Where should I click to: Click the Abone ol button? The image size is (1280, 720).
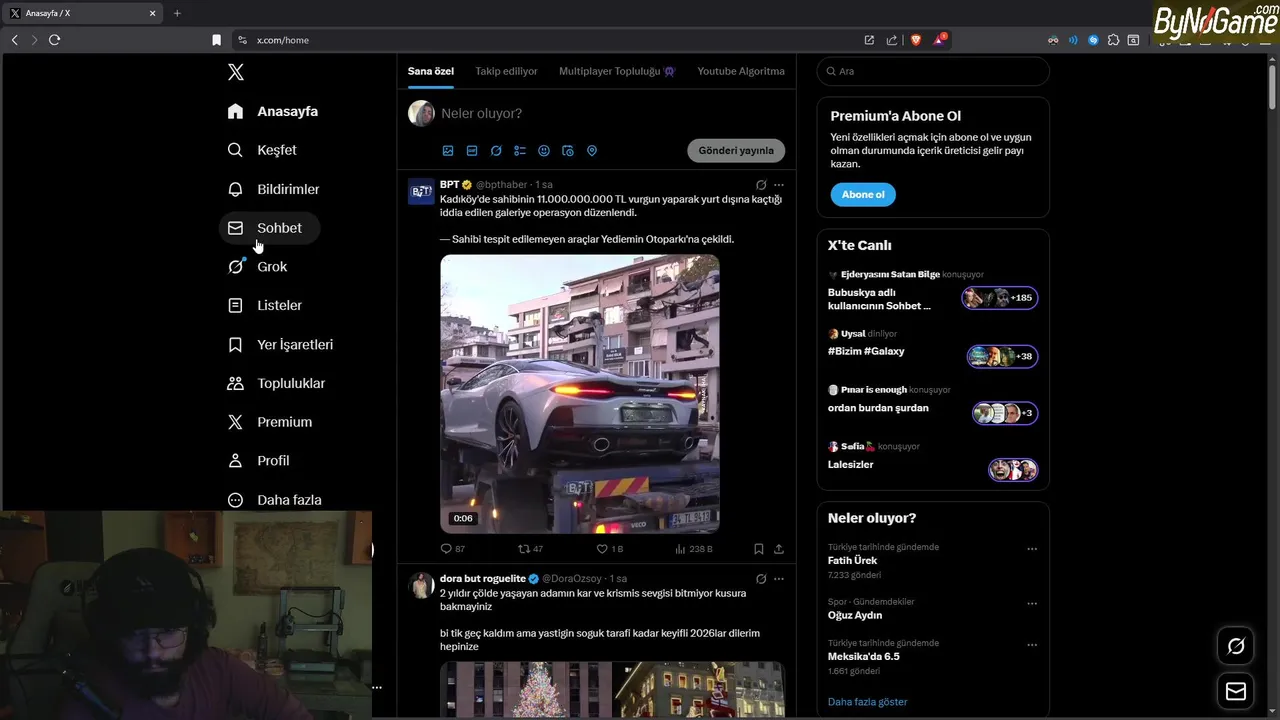click(x=863, y=194)
